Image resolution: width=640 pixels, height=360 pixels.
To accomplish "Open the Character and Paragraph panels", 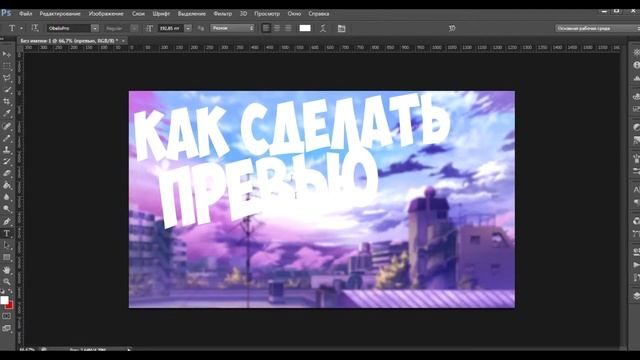I will click(342, 28).
